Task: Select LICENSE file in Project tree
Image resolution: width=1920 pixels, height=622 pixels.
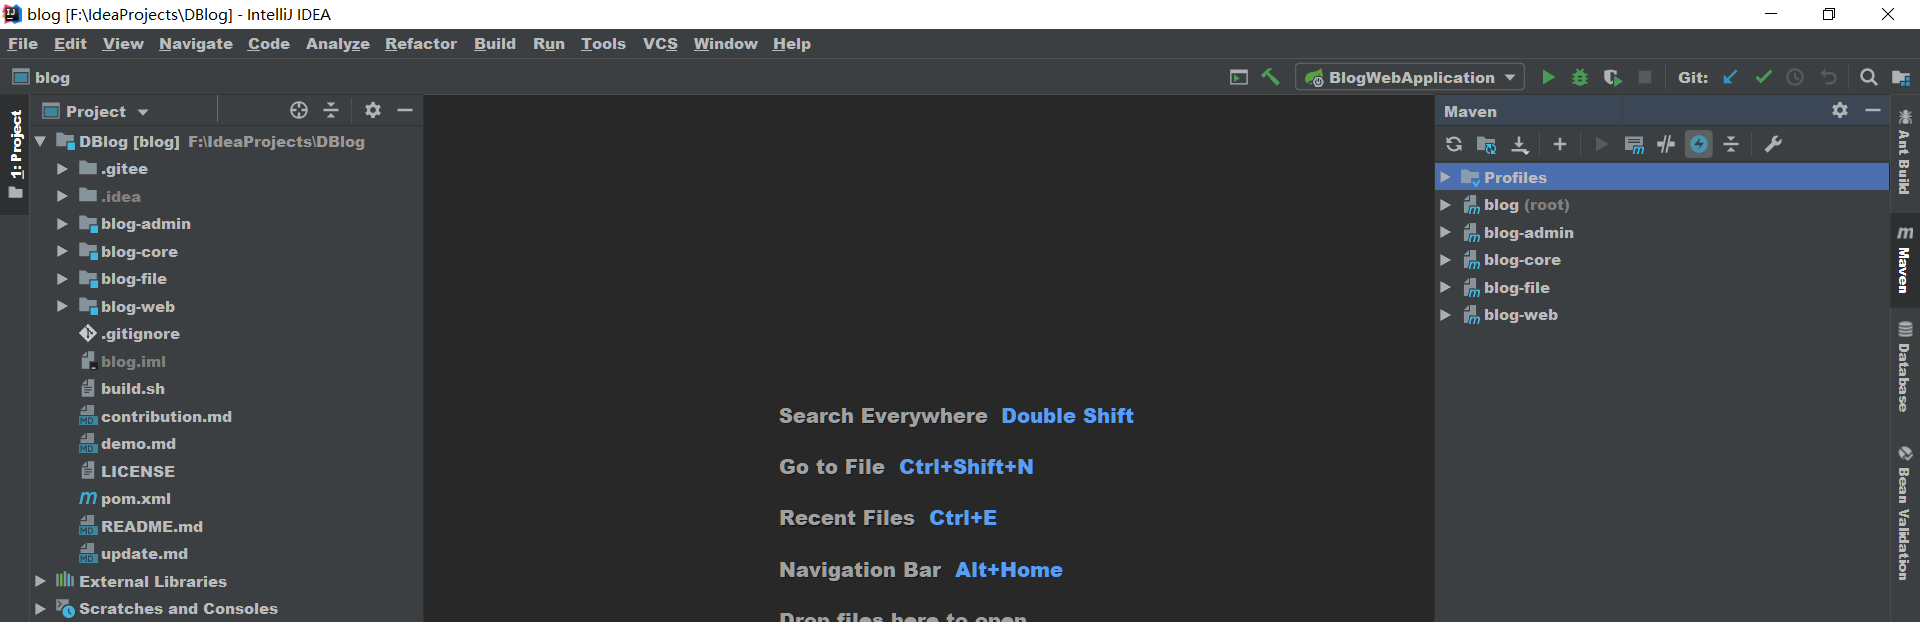Action: [x=137, y=471]
